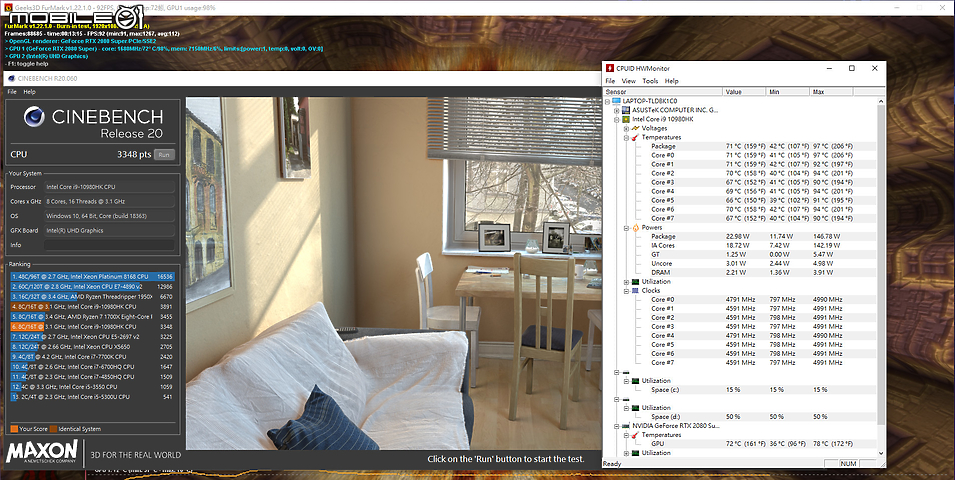Click the Intel Core i9 10980HK chip icon

[x=626, y=119]
